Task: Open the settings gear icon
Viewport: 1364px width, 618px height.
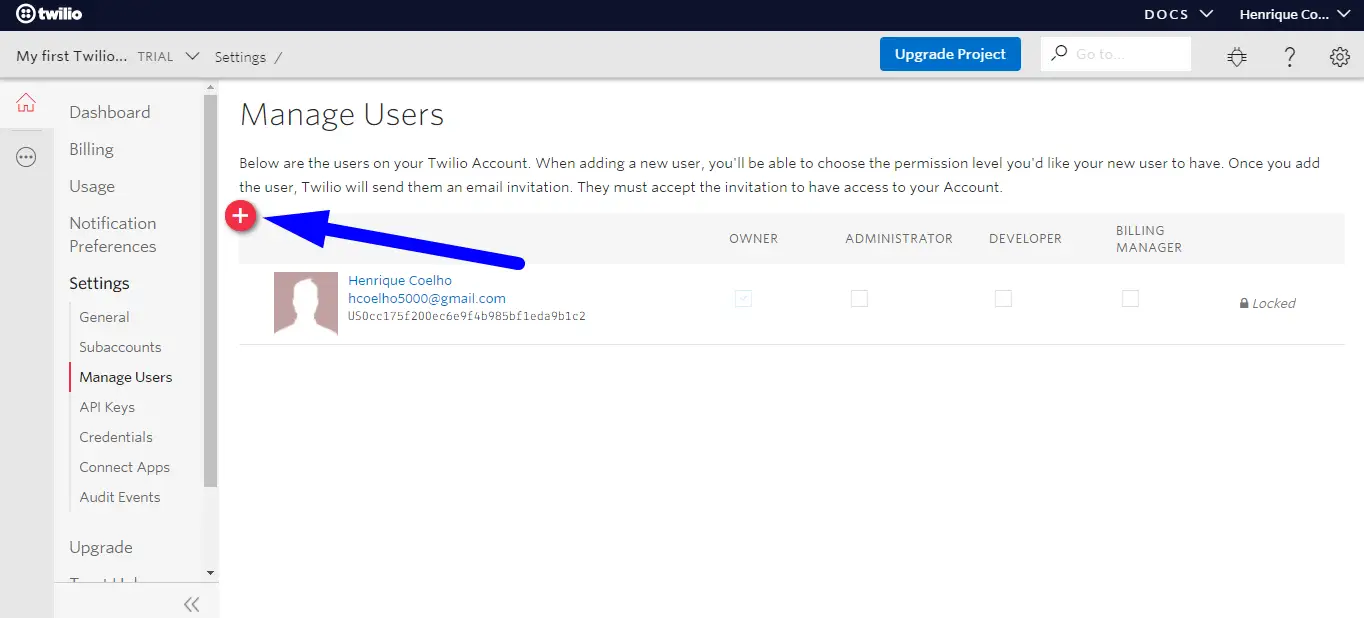Action: [1340, 57]
